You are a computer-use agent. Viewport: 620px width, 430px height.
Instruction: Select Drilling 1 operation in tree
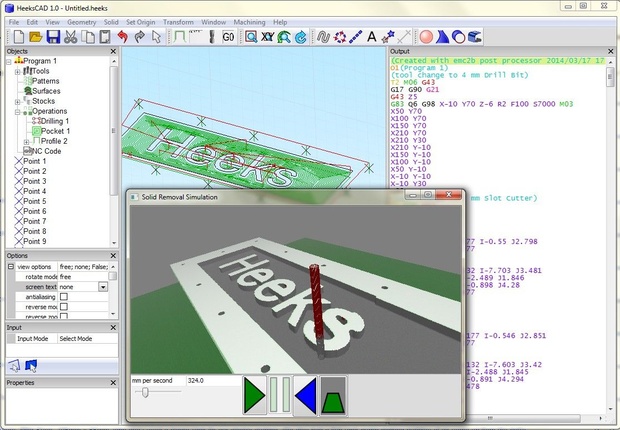pos(51,121)
